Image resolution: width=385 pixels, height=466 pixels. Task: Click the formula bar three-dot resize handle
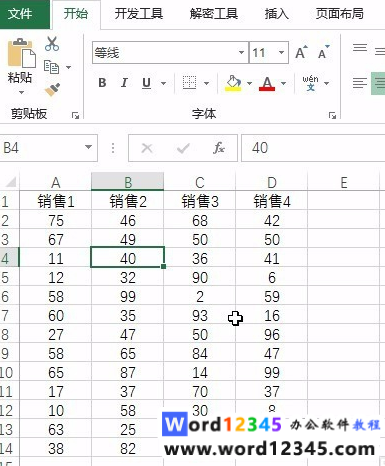point(113,148)
